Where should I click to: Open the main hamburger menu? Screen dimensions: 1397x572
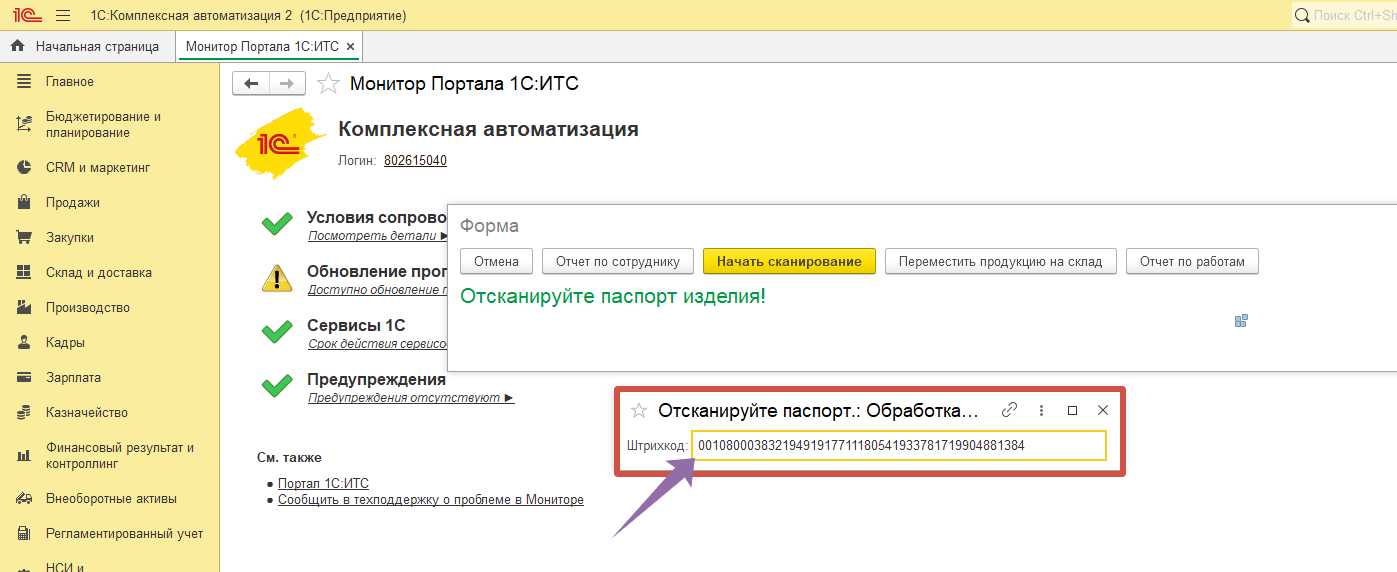point(63,16)
